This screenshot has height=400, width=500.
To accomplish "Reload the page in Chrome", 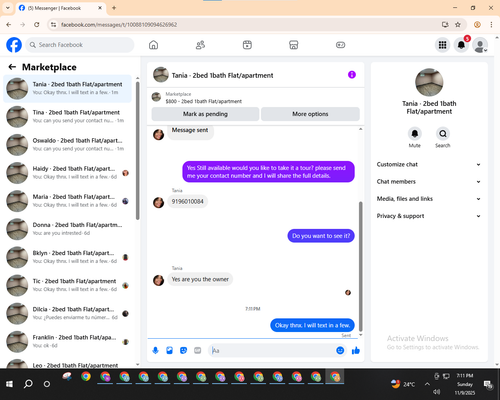I will point(37,24).
